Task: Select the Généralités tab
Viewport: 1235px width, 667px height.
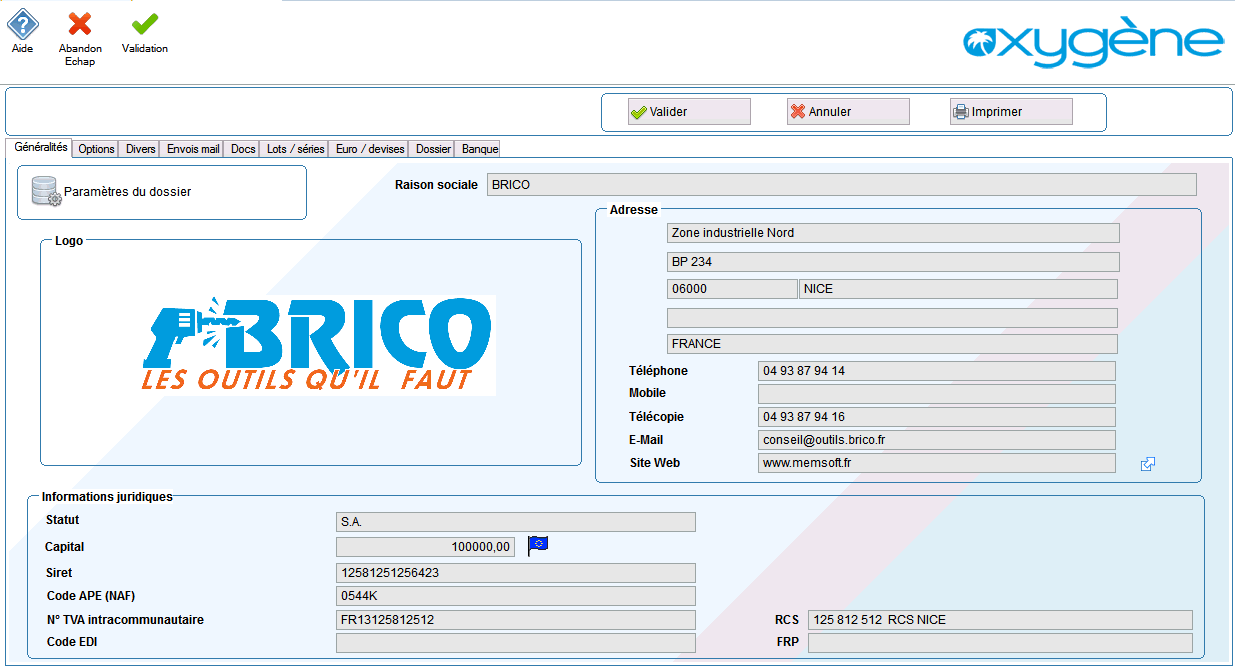Action: pos(40,148)
